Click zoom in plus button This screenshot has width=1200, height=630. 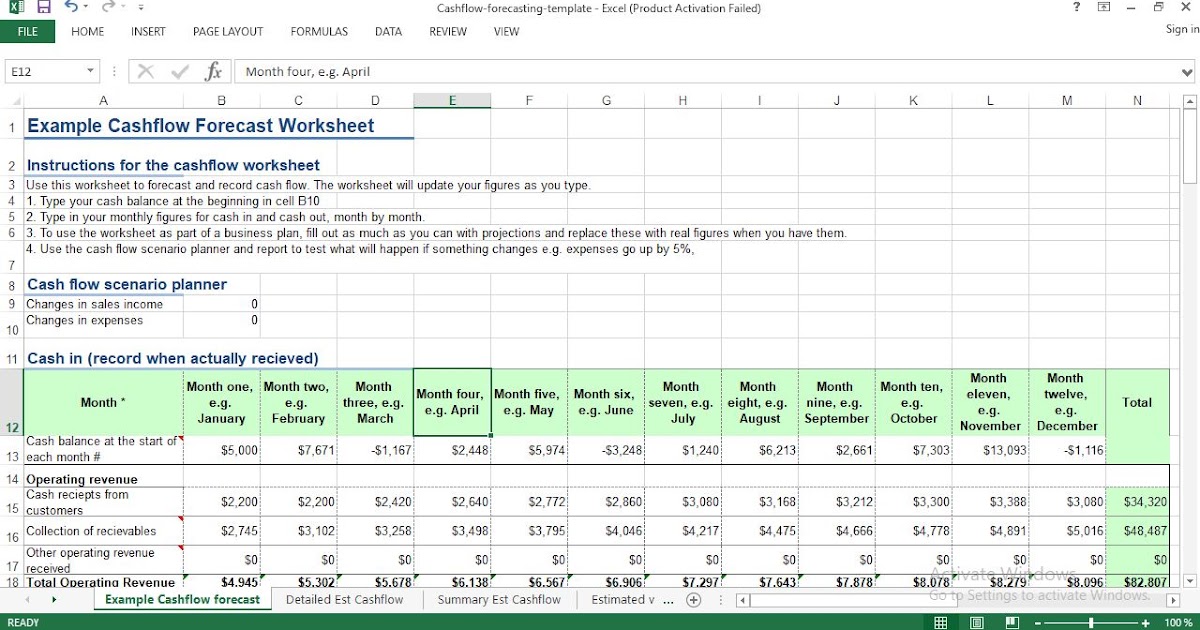[x=1145, y=622]
